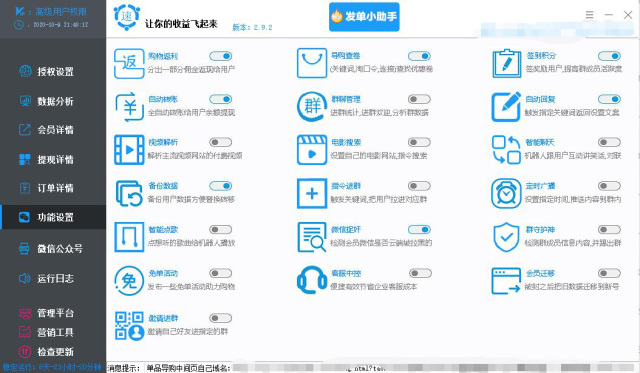Enable the 智能聊天 switch

609,142
